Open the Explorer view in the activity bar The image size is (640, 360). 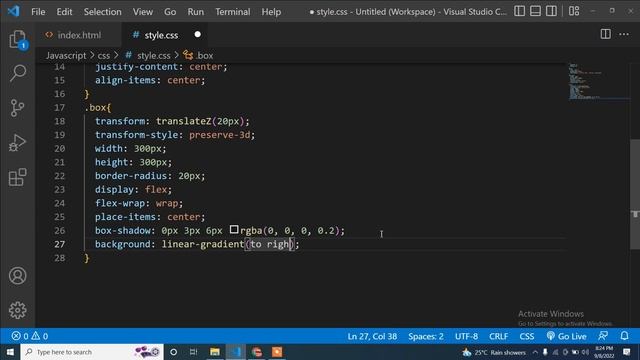point(18,40)
